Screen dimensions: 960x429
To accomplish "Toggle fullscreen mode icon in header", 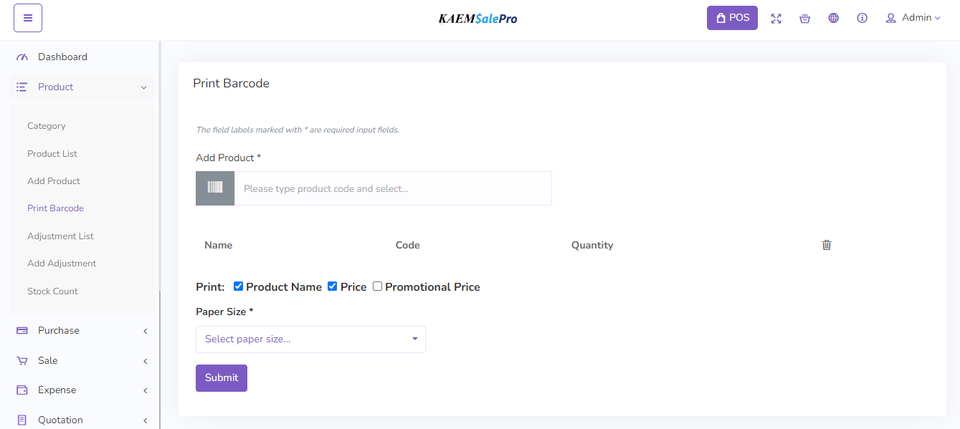I will 776,18.
